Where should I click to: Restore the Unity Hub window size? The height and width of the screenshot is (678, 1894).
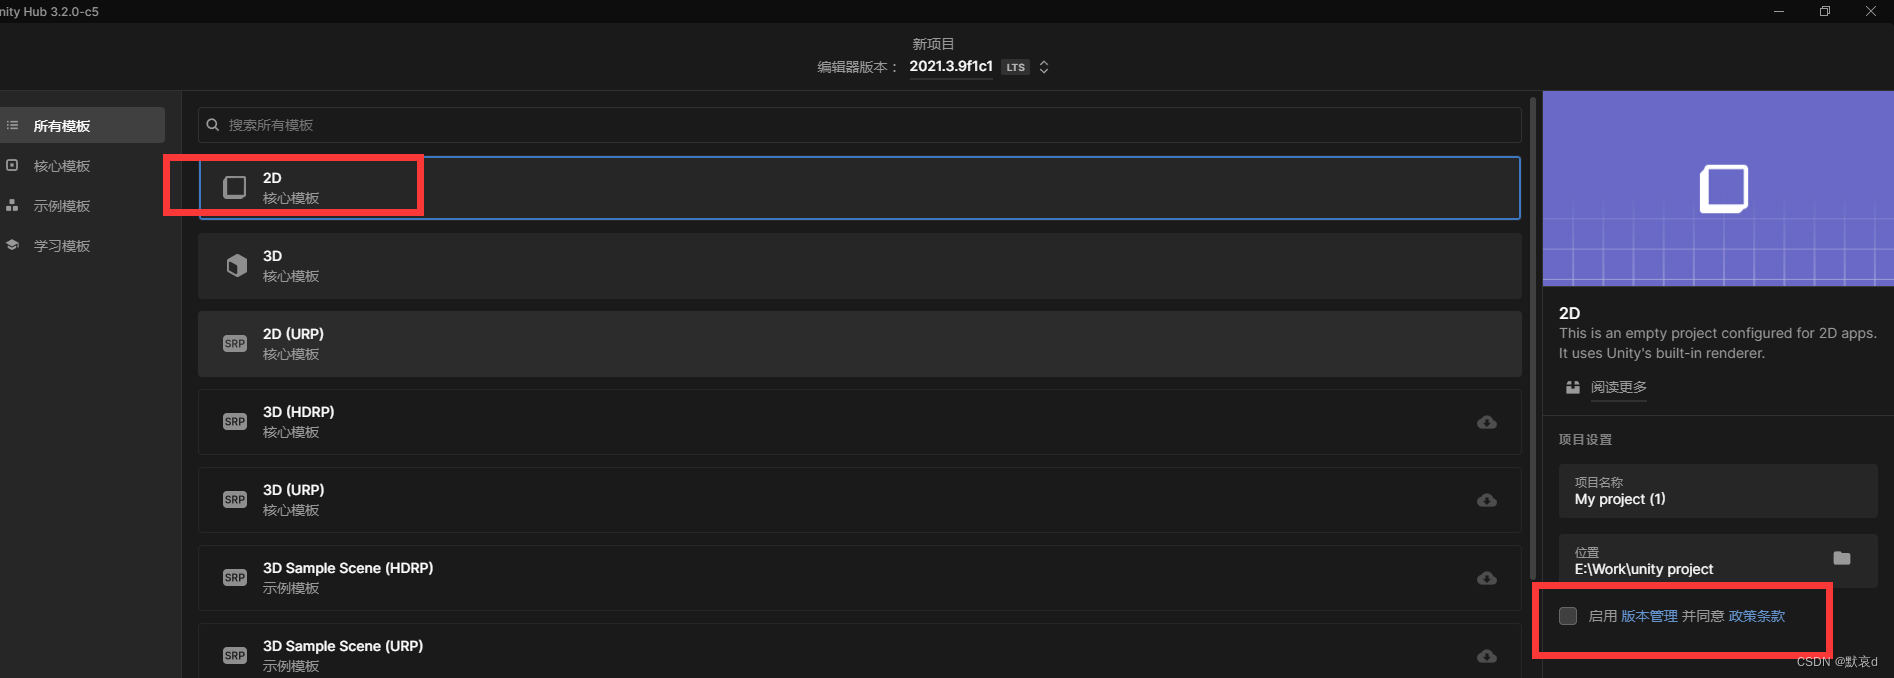1825,11
